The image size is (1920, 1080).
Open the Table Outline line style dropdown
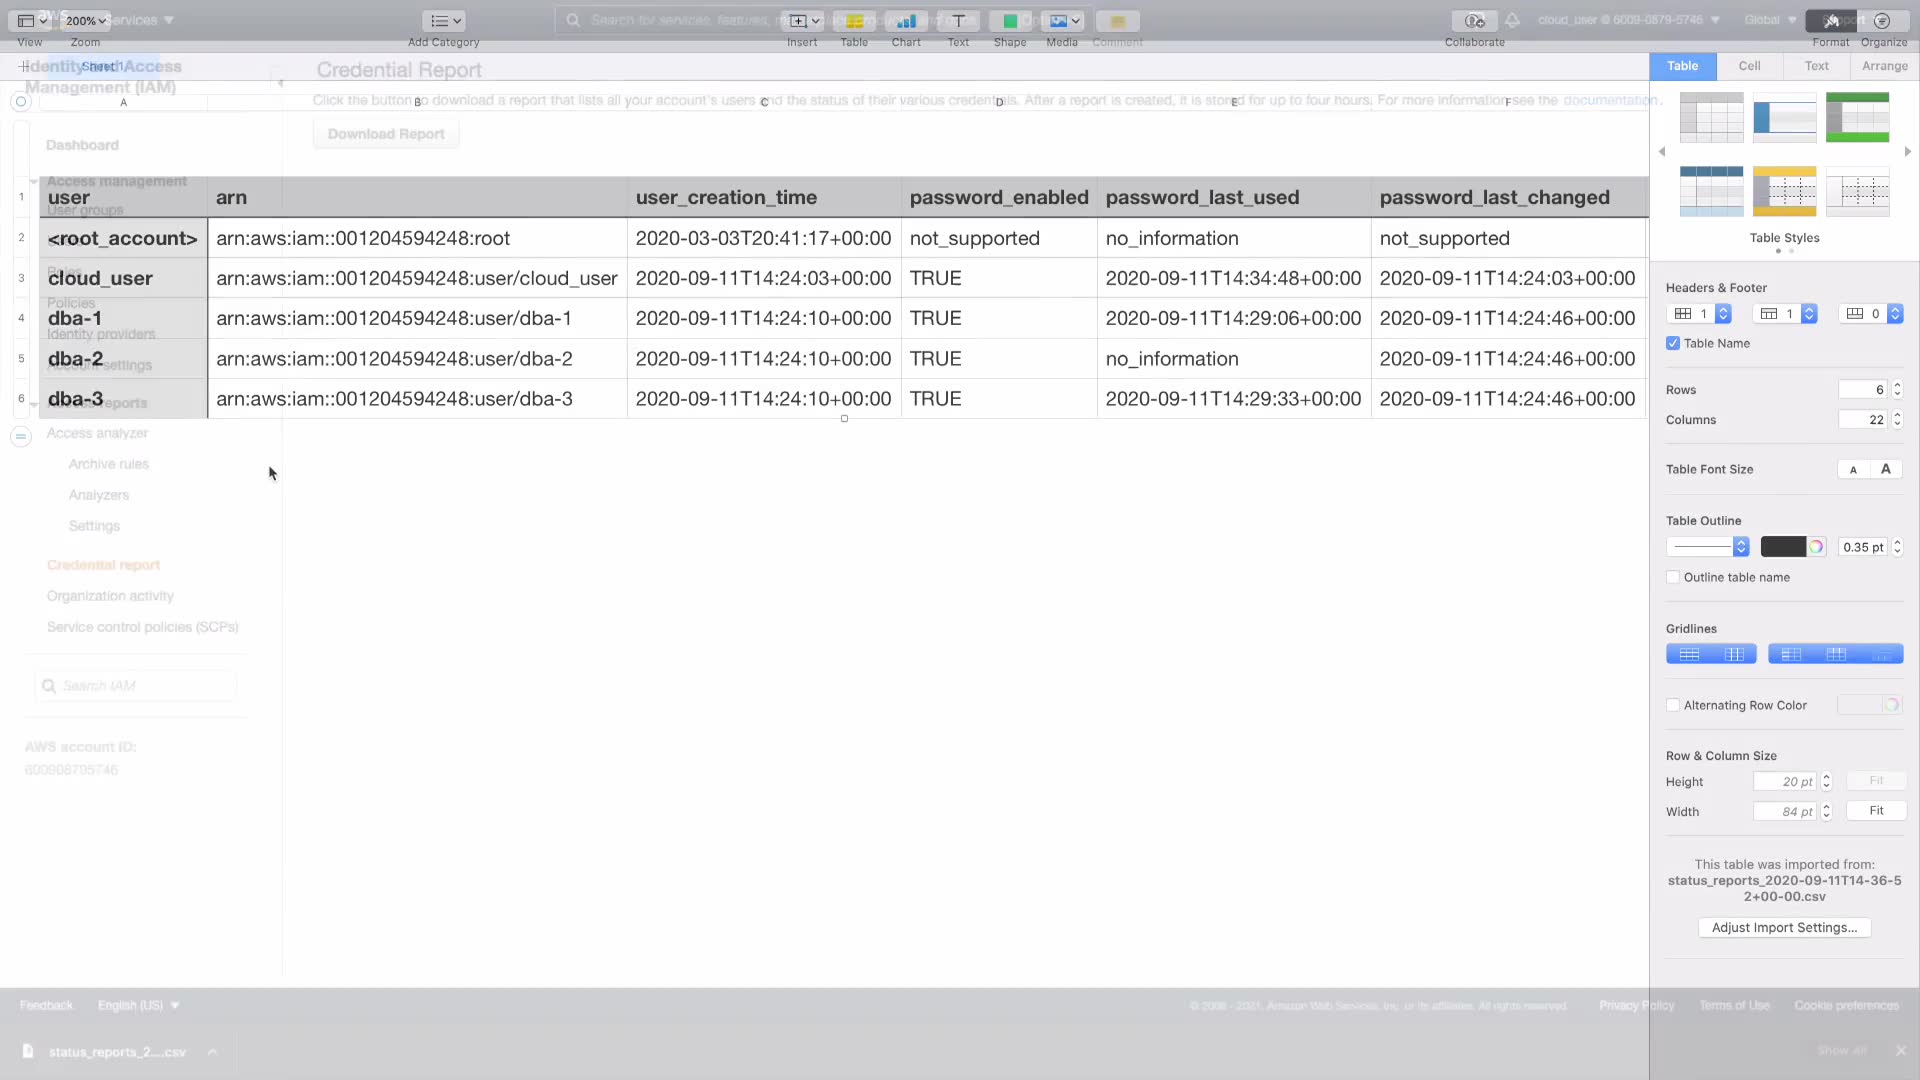pos(1708,547)
